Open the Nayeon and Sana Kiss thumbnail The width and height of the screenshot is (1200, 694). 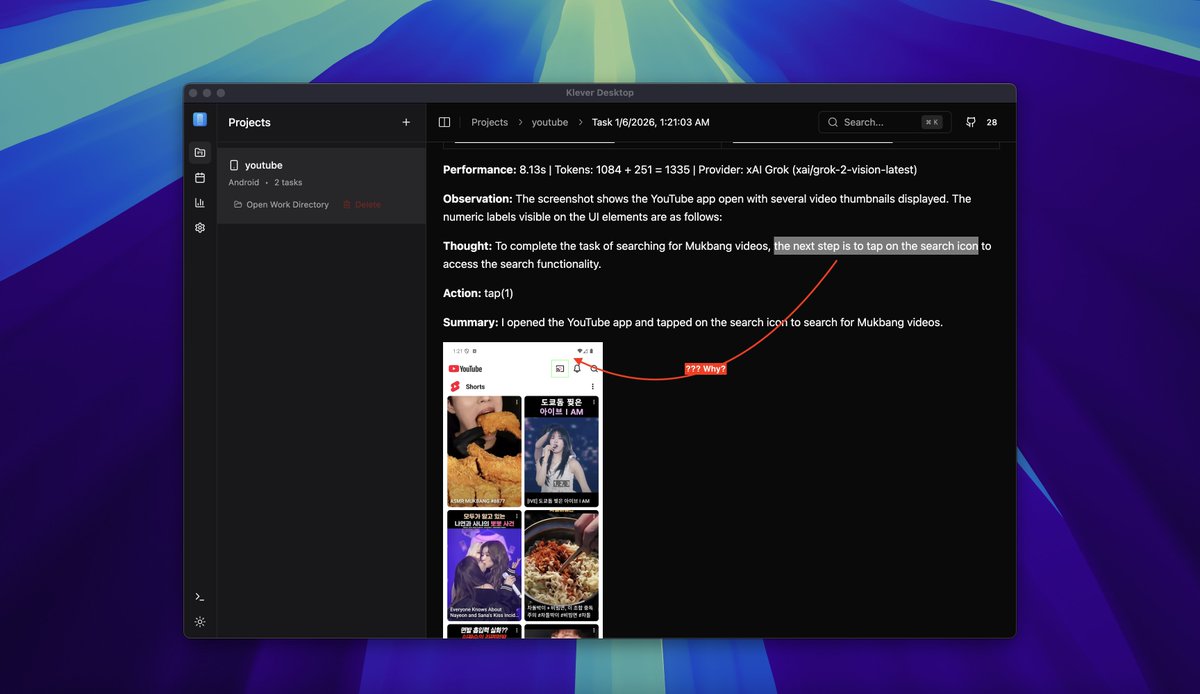(484, 565)
